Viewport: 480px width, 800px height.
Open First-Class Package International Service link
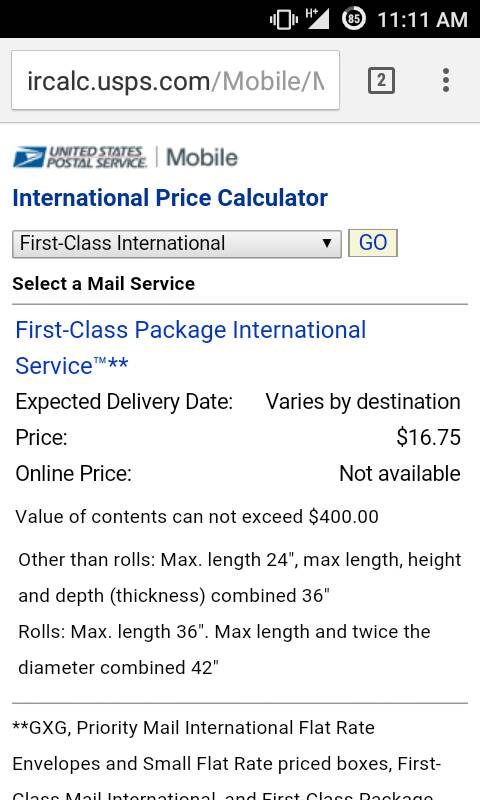[x=190, y=347]
